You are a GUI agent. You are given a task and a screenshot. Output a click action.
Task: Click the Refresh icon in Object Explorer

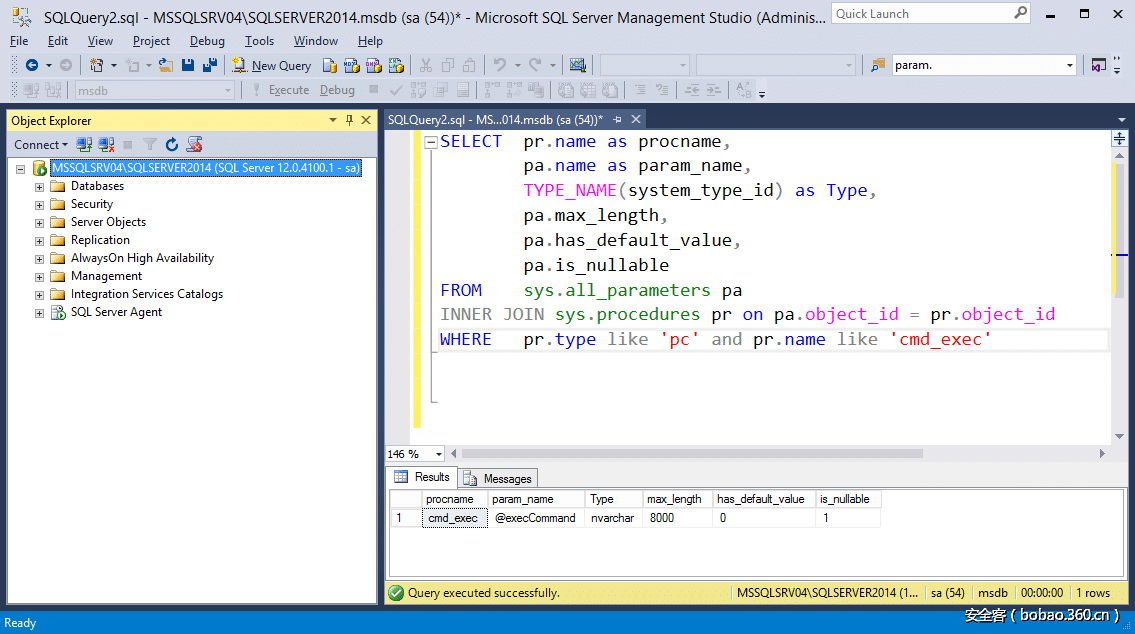point(172,145)
